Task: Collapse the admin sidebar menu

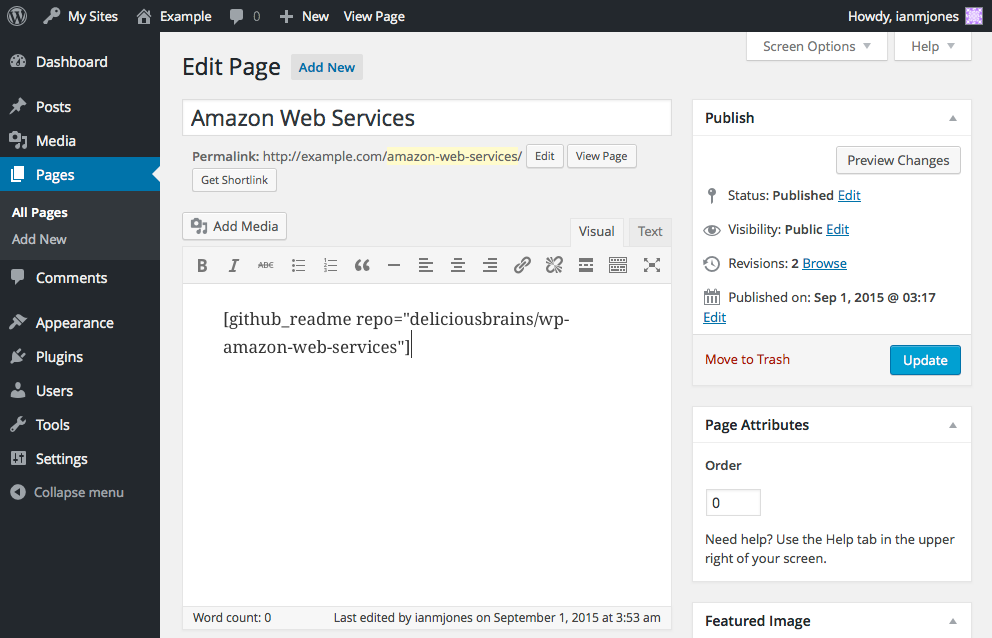Action: point(67,492)
